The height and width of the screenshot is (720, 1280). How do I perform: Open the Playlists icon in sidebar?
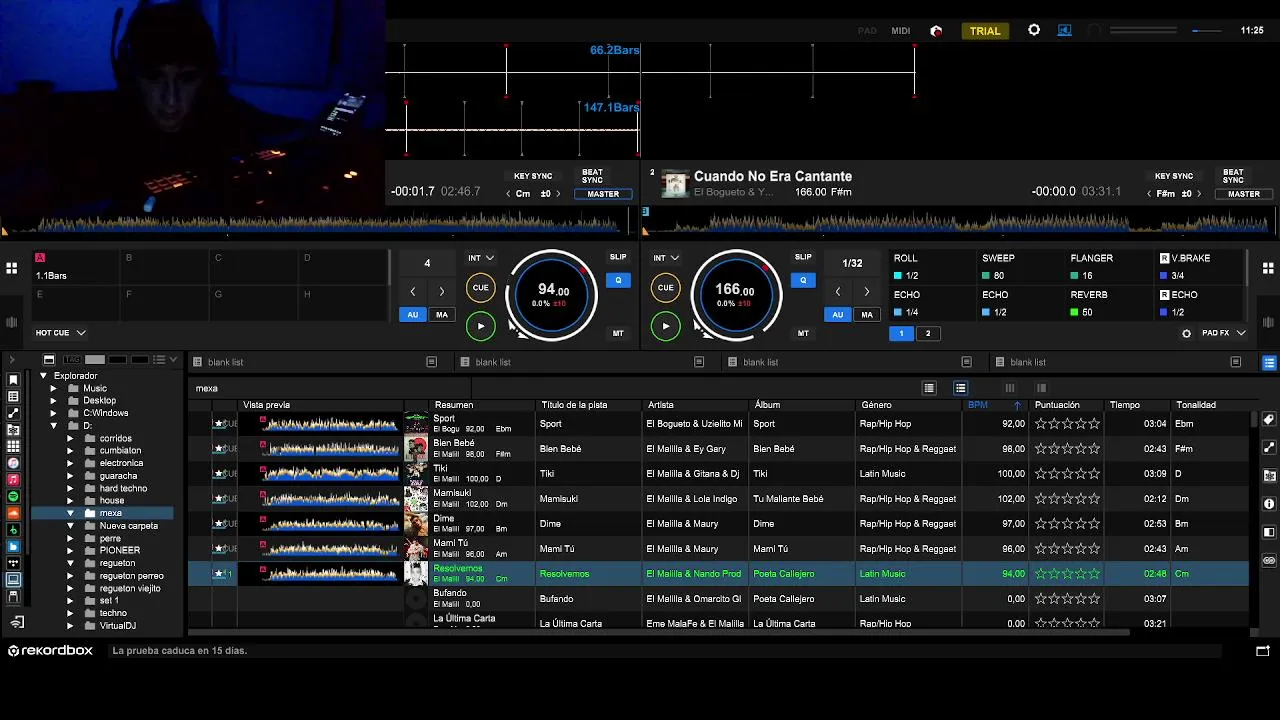(x=13, y=396)
